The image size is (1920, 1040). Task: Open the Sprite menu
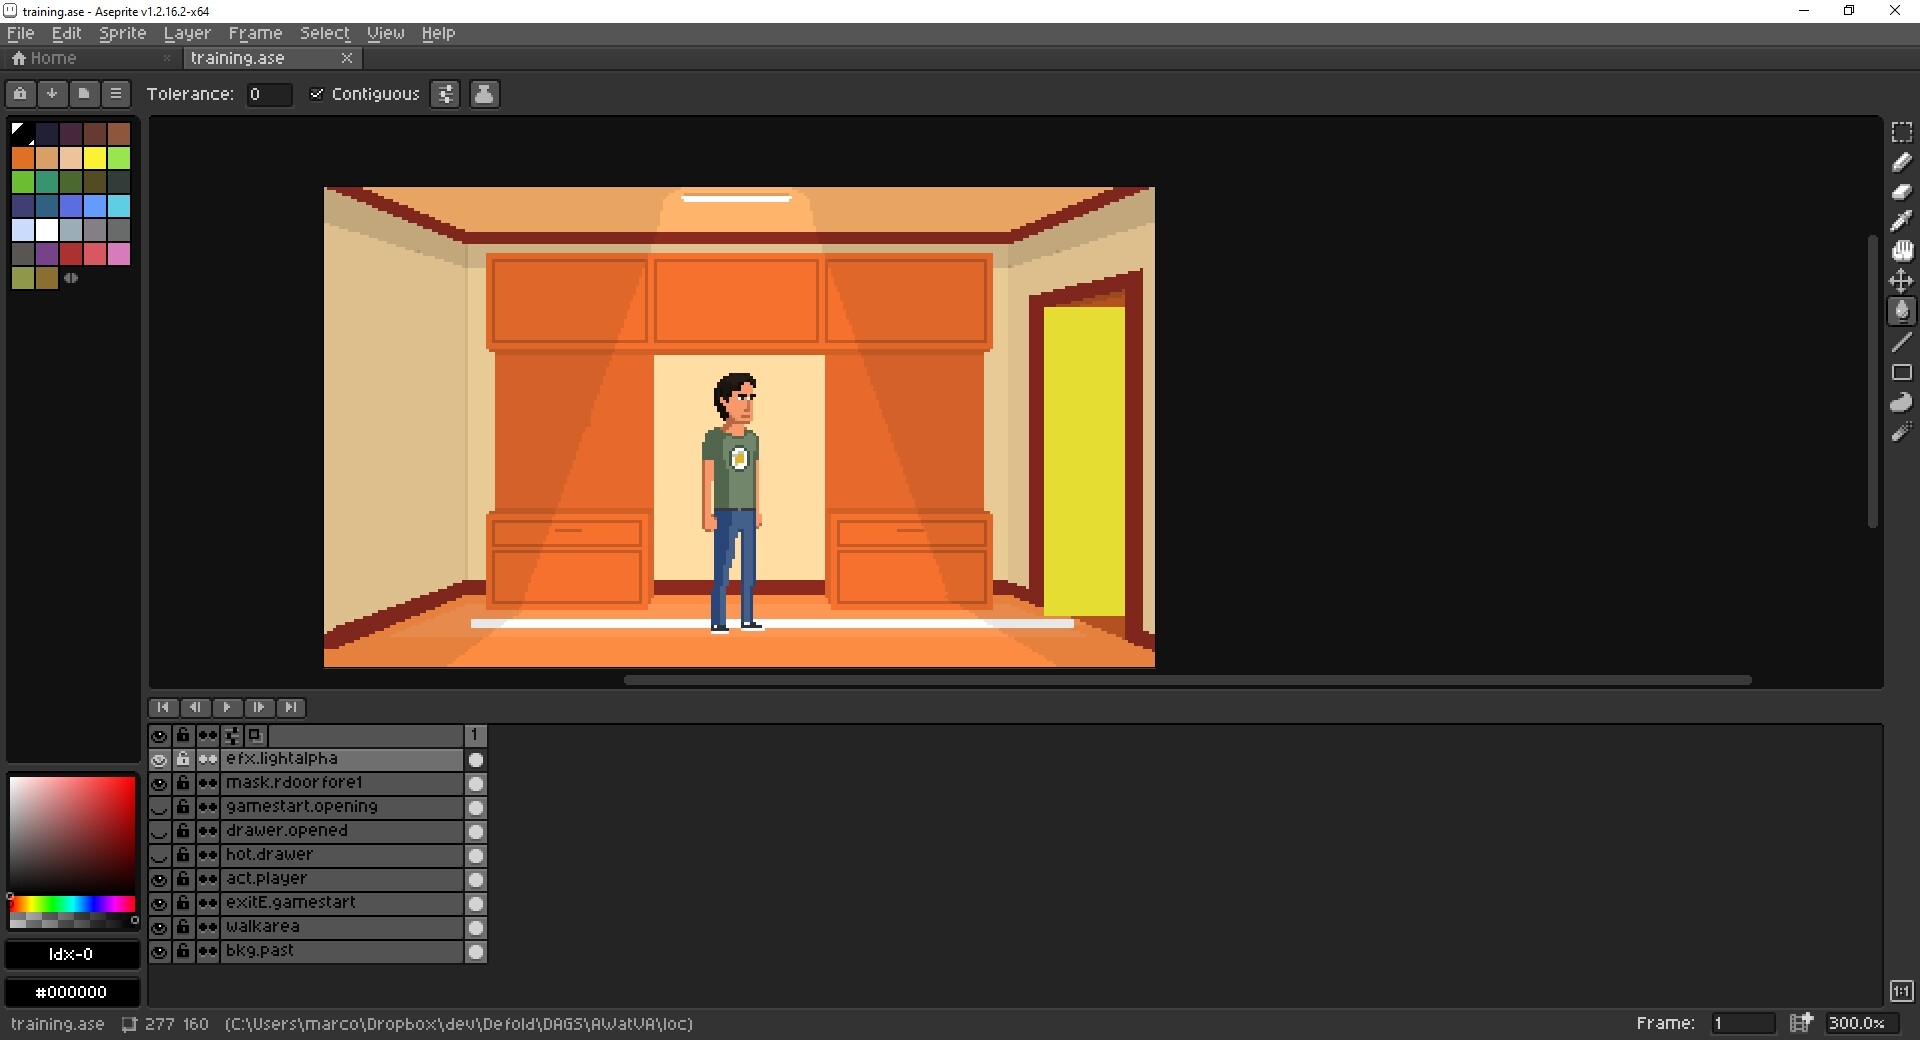tap(122, 33)
